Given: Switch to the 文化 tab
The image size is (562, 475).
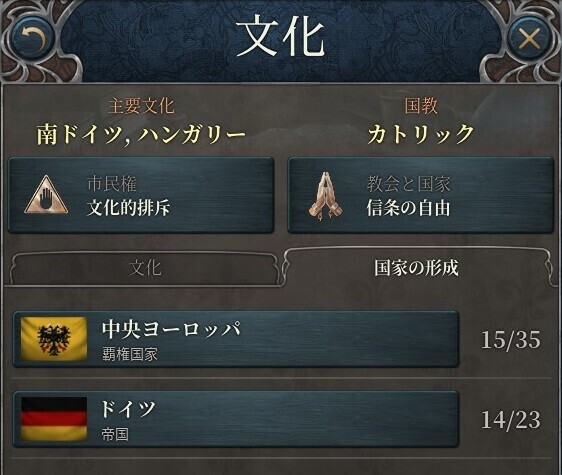Looking at the screenshot, I should [x=145, y=268].
